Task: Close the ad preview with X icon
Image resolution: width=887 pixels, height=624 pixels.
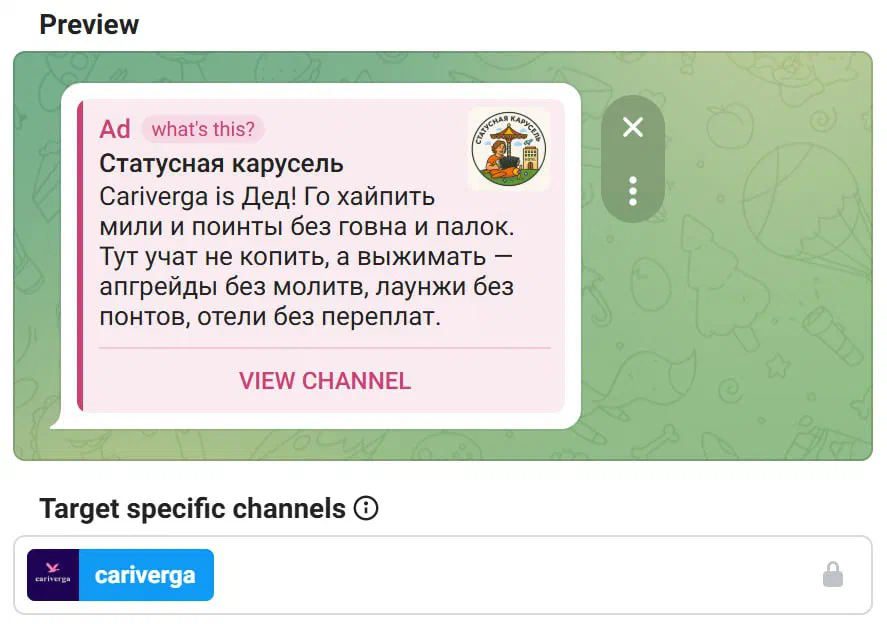Action: tap(632, 127)
